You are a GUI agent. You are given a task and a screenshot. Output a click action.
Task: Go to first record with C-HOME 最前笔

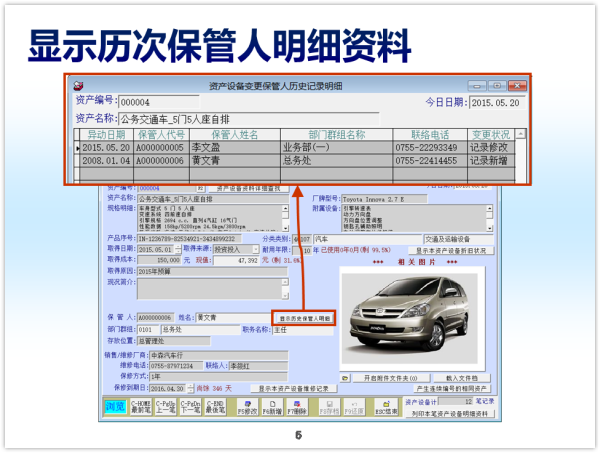coord(141,407)
